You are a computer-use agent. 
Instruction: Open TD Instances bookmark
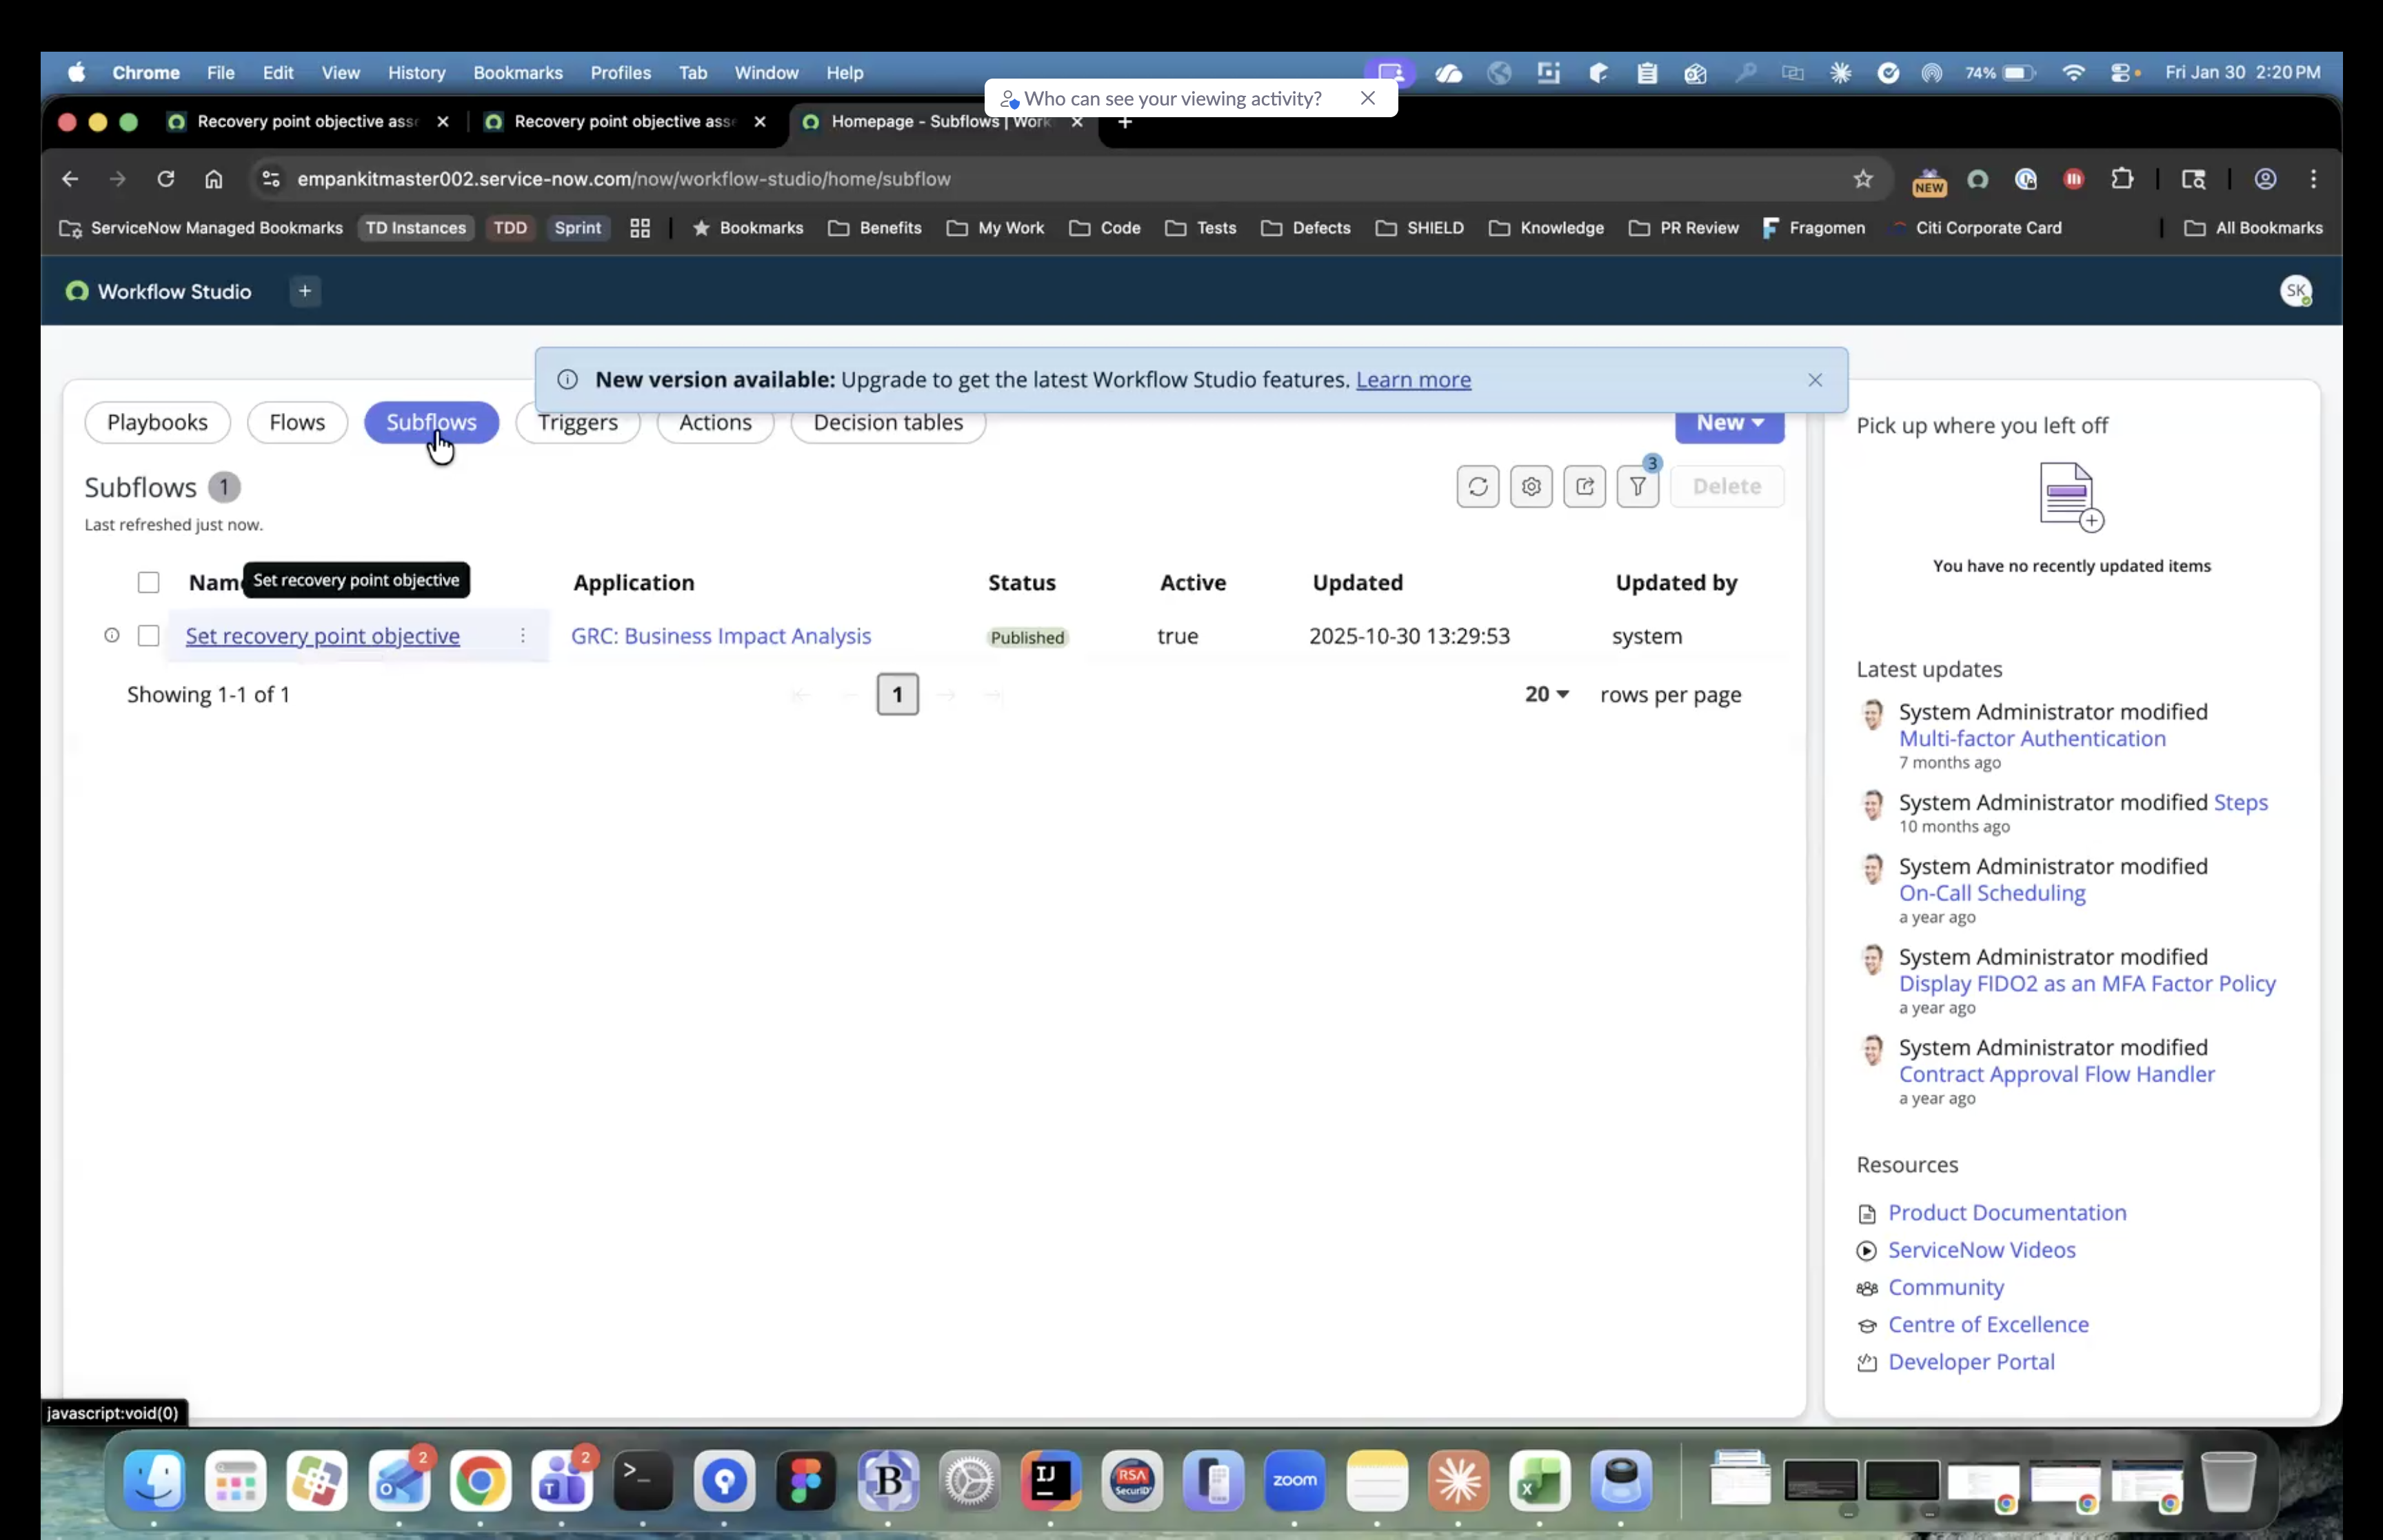415,228
